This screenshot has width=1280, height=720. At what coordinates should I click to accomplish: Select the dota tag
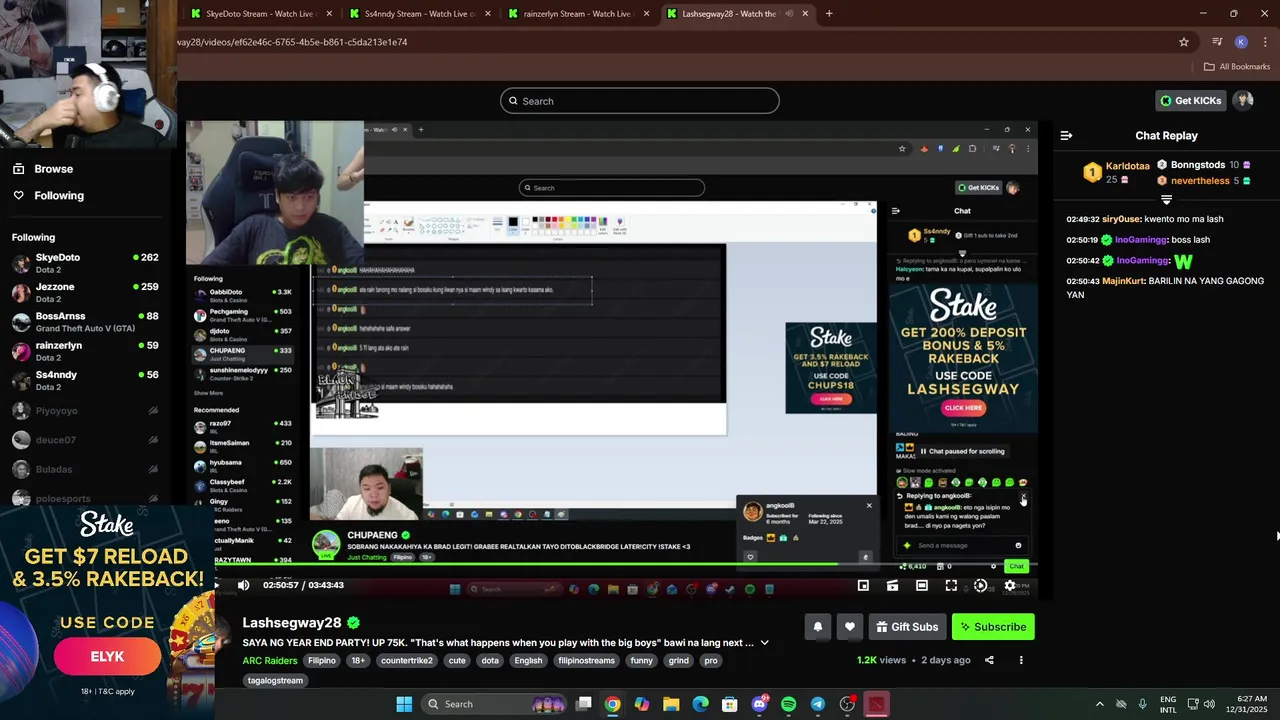pos(490,661)
